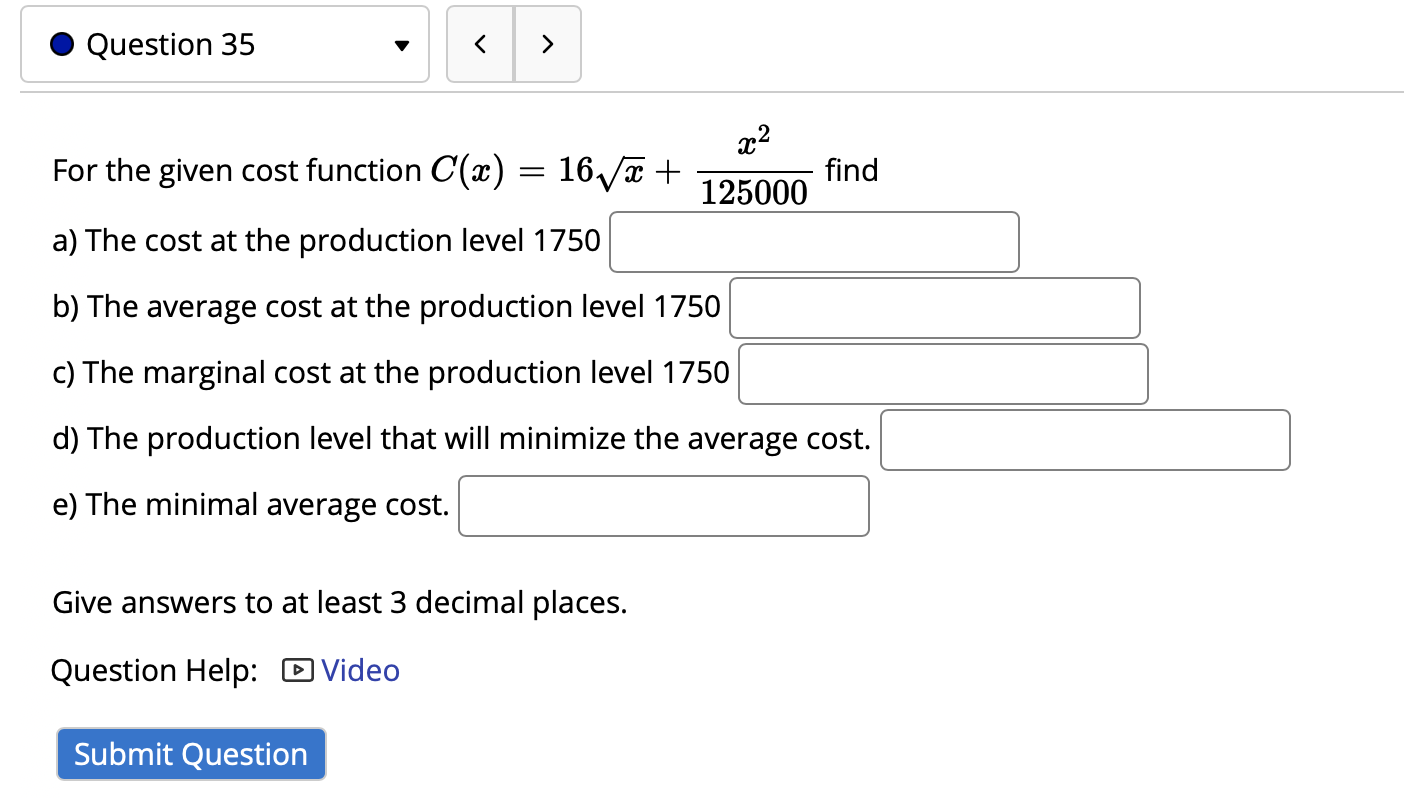The height and width of the screenshot is (798, 1404).
Task: Click the play symbol in the Question Help row
Action: 296,671
